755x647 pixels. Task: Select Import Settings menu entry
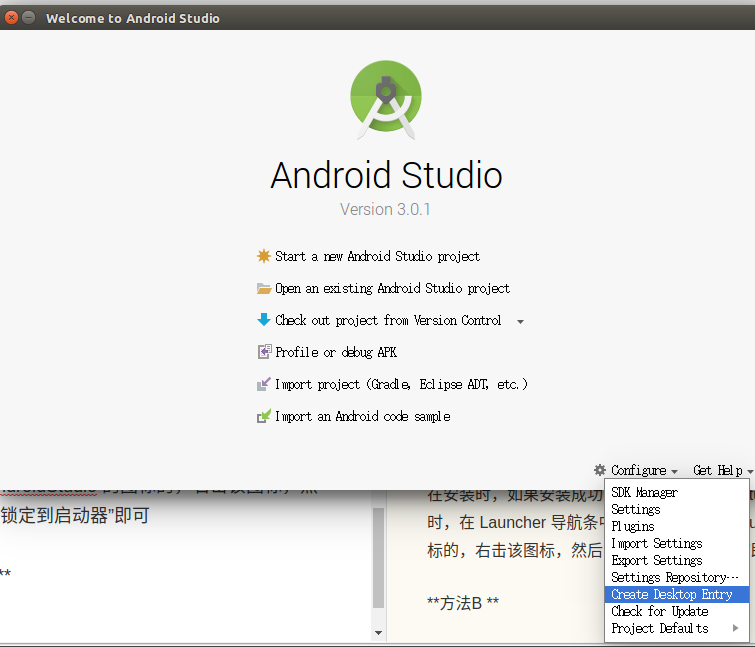(x=677, y=543)
